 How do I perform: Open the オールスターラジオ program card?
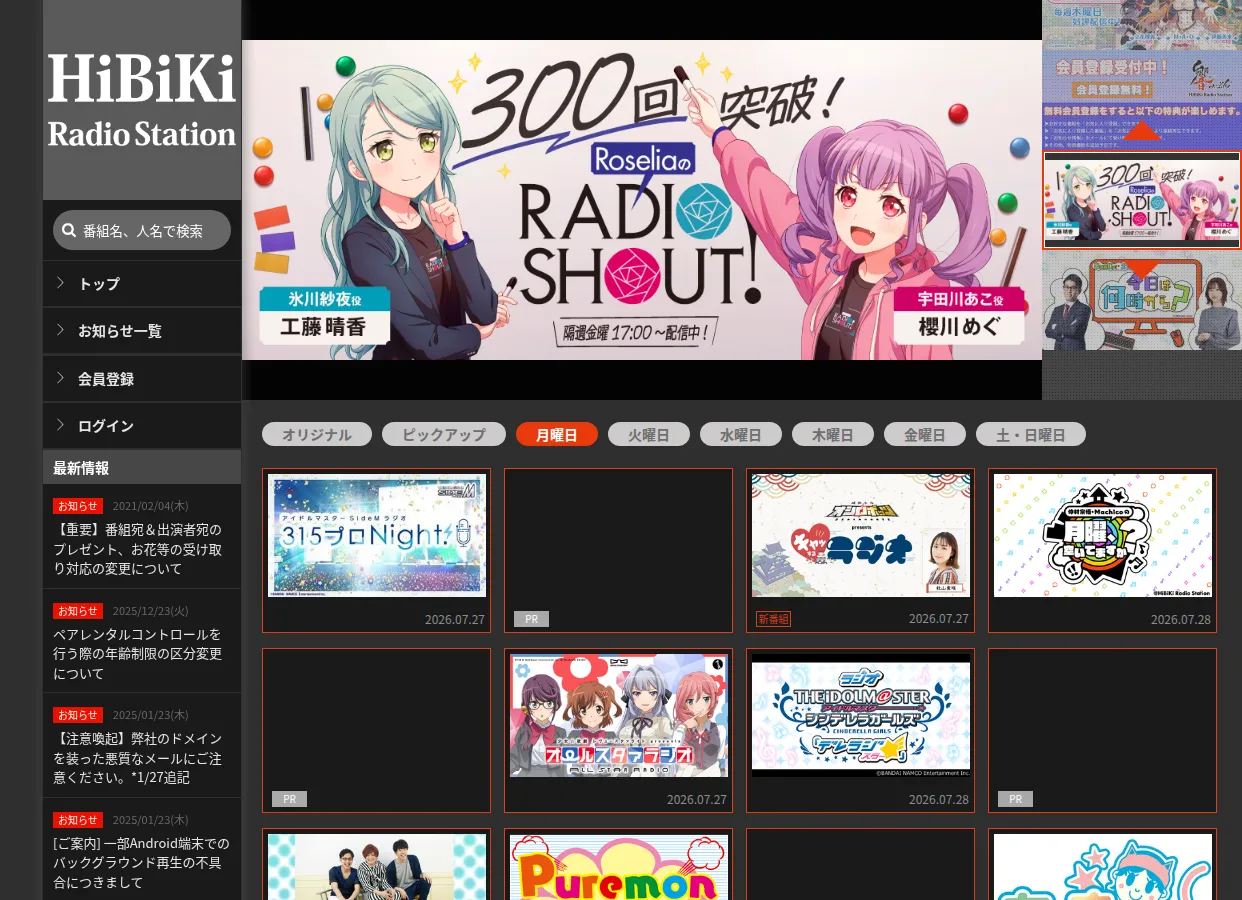(618, 730)
